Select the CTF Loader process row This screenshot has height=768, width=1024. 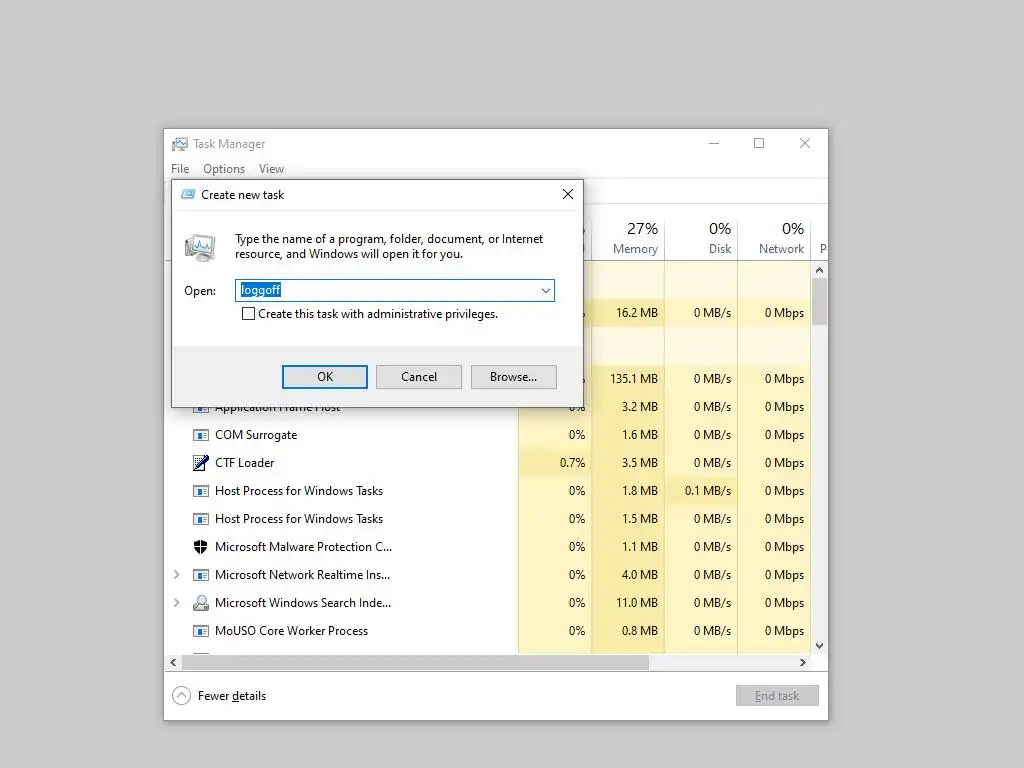(x=488, y=463)
